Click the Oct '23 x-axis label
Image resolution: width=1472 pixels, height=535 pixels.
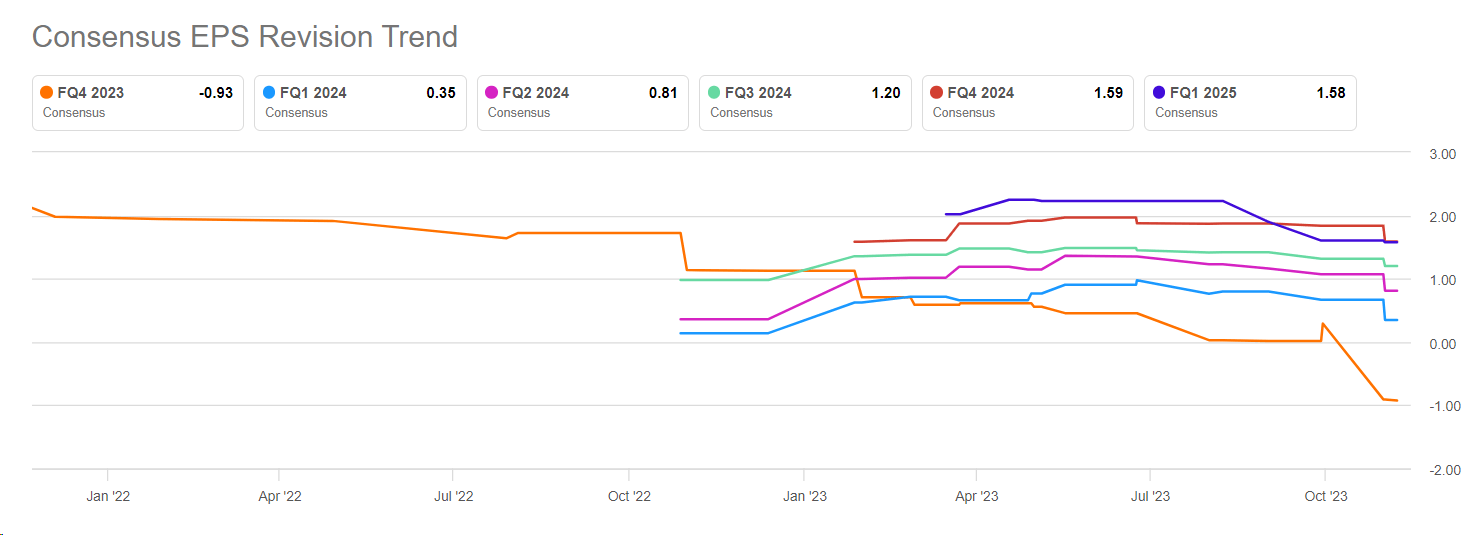pos(1324,496)
